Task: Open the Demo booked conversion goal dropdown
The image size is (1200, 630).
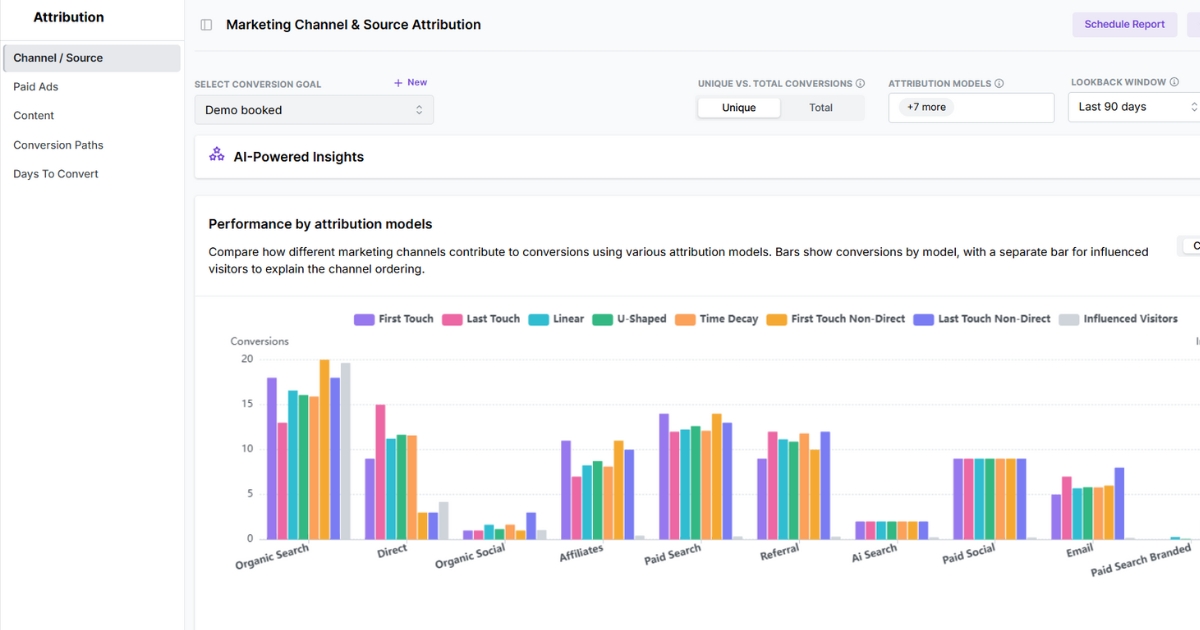Action: (x=313, y=109)
